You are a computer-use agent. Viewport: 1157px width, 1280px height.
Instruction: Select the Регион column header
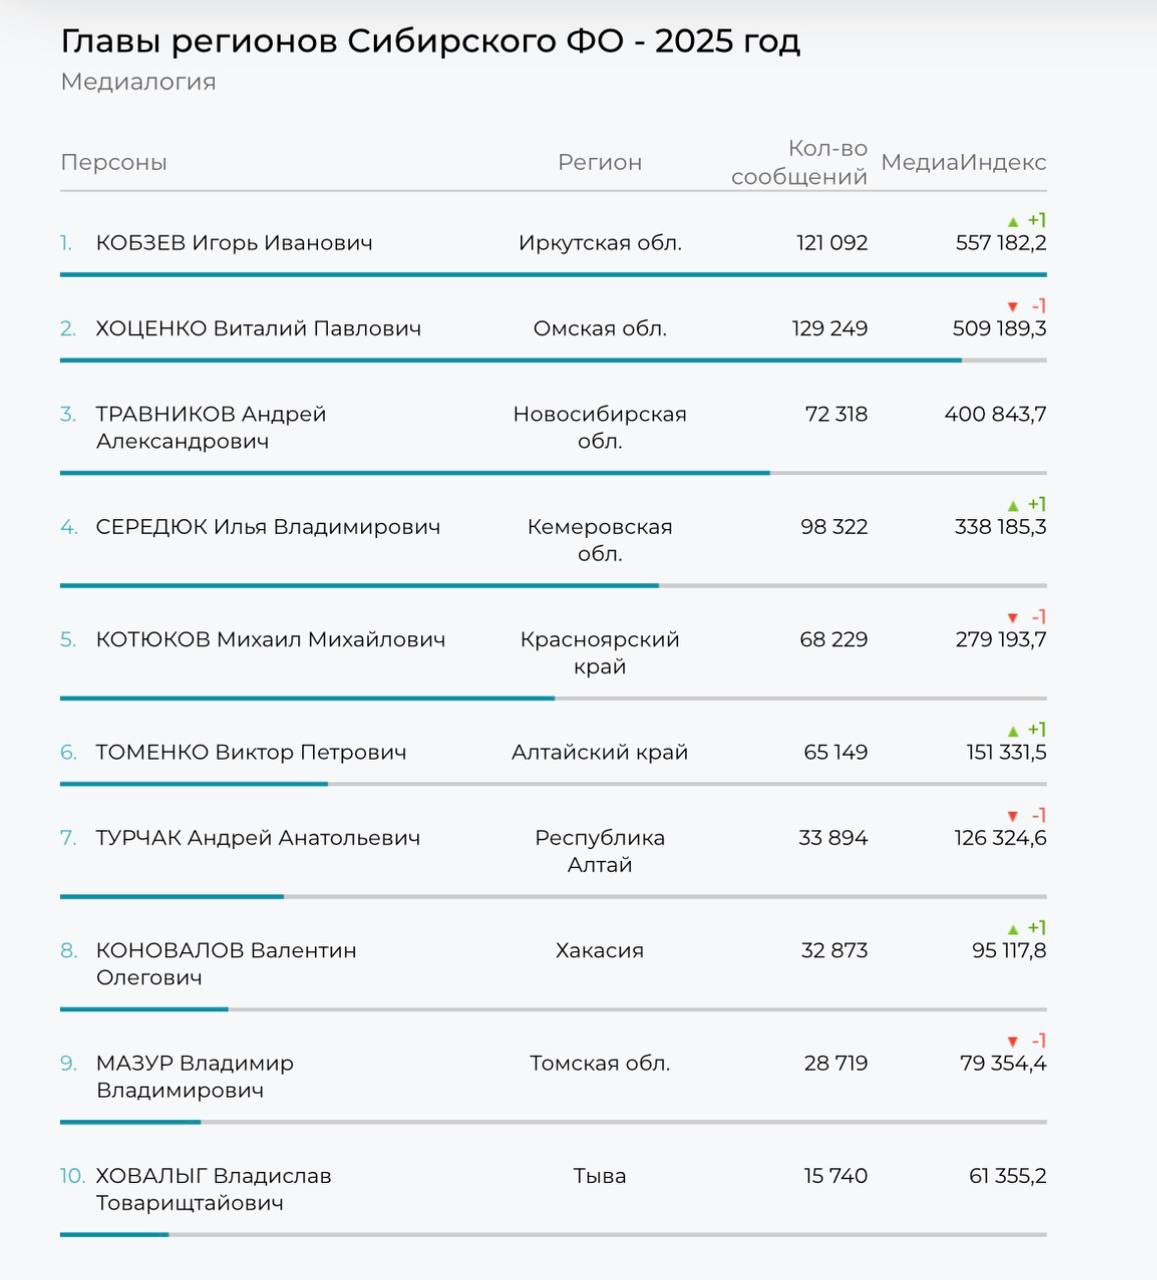click(x=599, y=162)
